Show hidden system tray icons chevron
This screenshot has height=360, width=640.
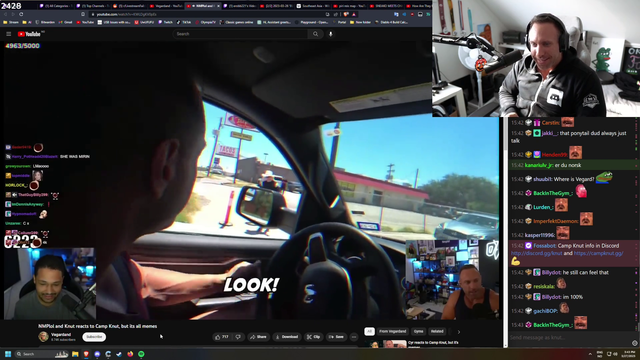point(590,354)
